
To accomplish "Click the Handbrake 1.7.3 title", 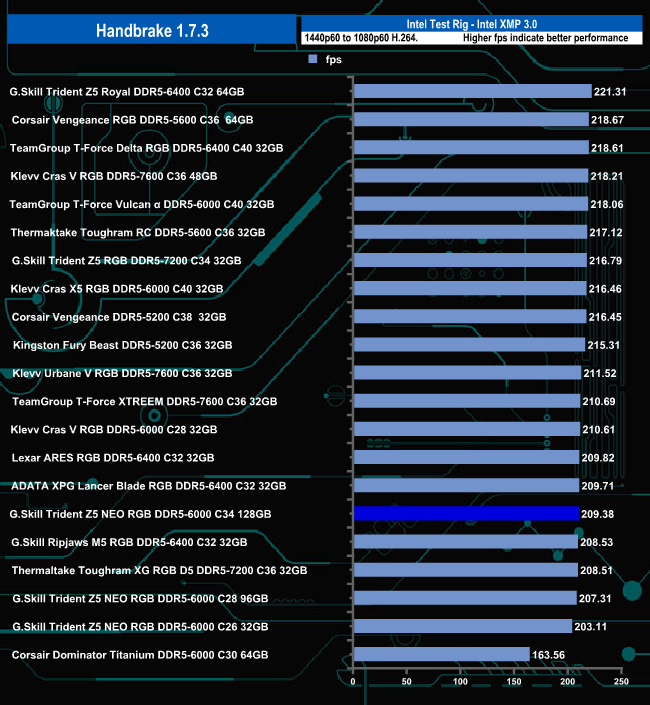I will [152, 31].
